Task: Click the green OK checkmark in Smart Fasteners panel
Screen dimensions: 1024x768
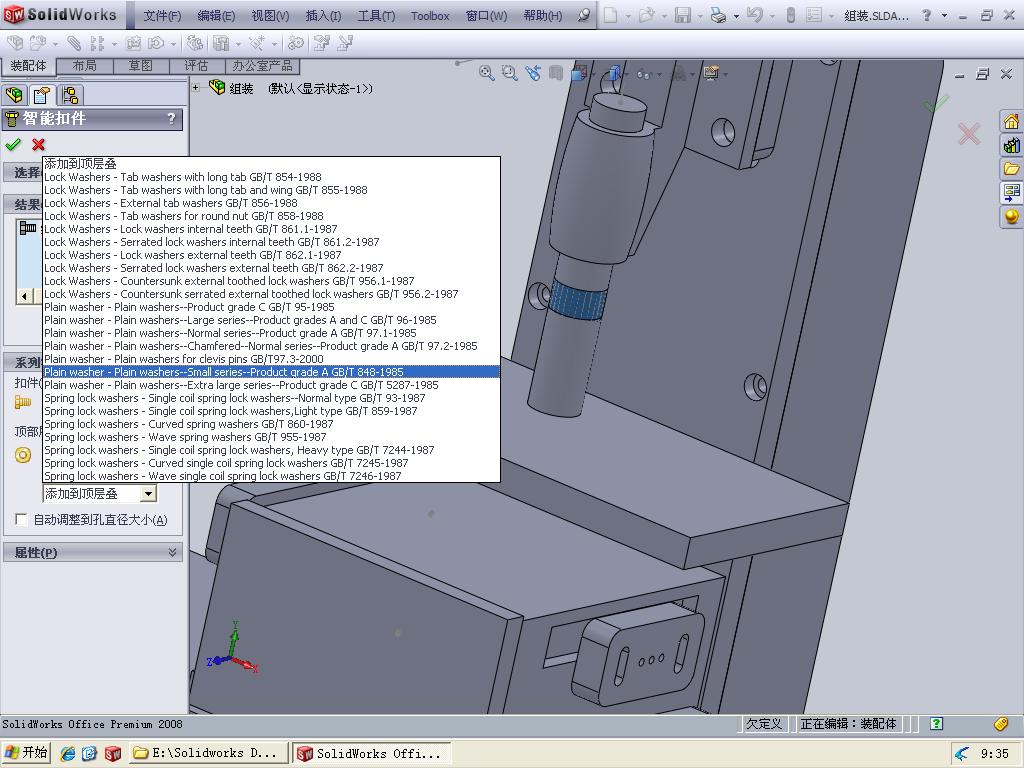Action: coord(12,144)
